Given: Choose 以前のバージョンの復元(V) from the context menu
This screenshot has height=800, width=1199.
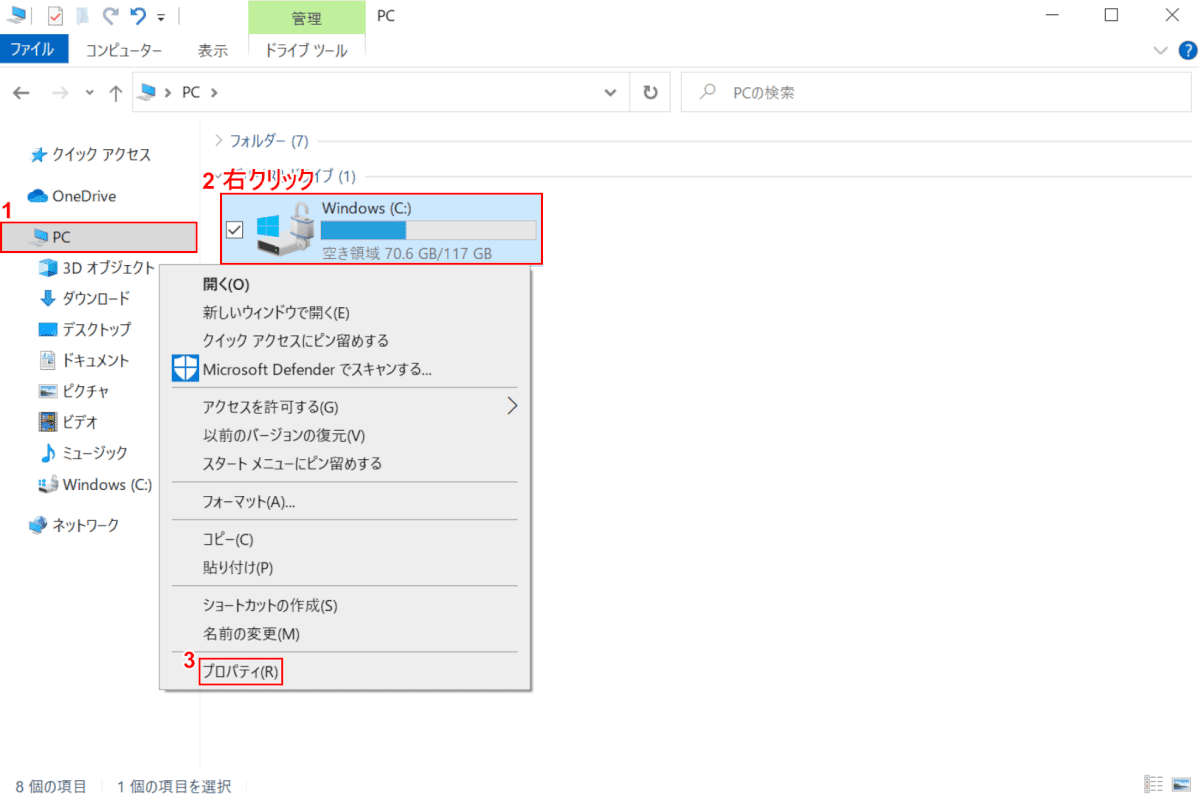Looking at the screenshot, I should [284, 435].
